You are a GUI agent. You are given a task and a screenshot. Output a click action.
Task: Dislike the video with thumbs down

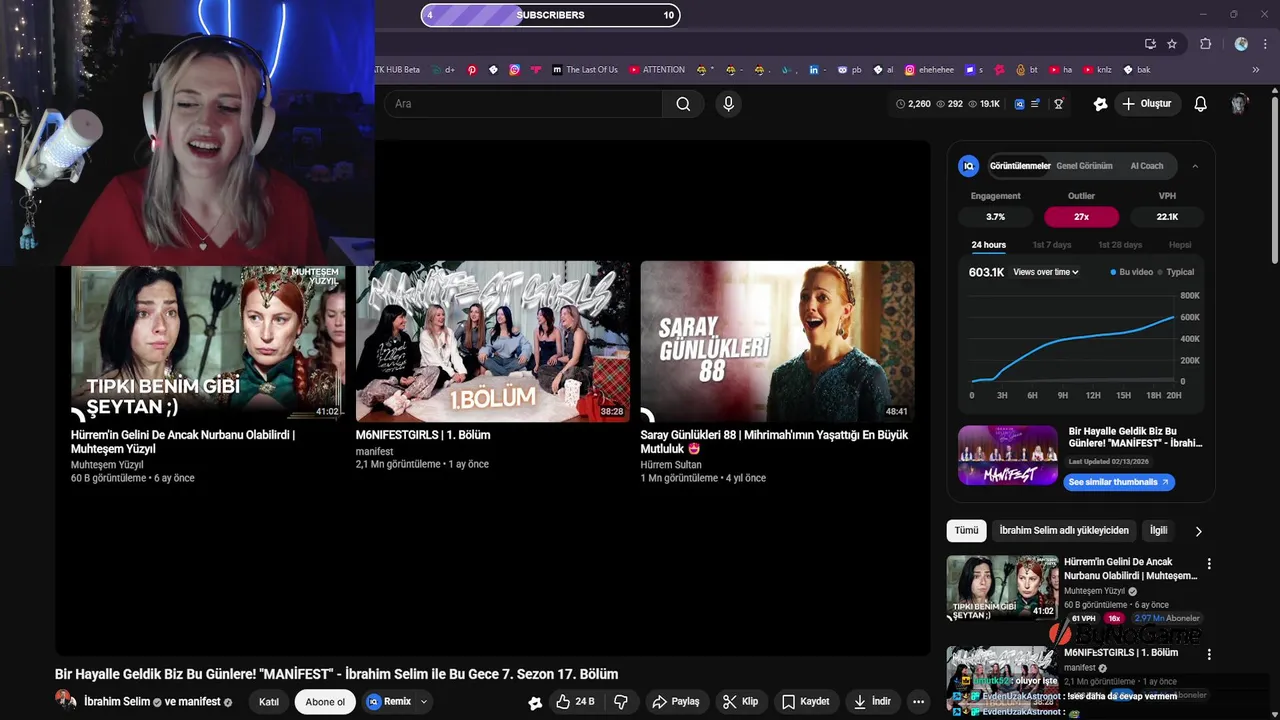pos(621,702)
